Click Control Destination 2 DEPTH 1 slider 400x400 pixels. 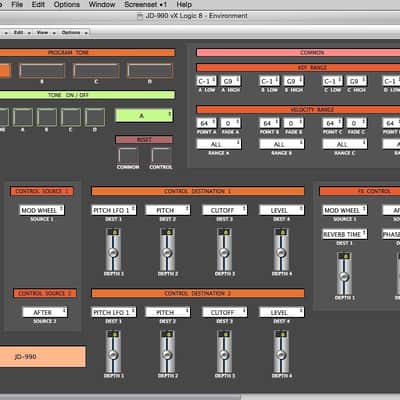tap(113, 351)
